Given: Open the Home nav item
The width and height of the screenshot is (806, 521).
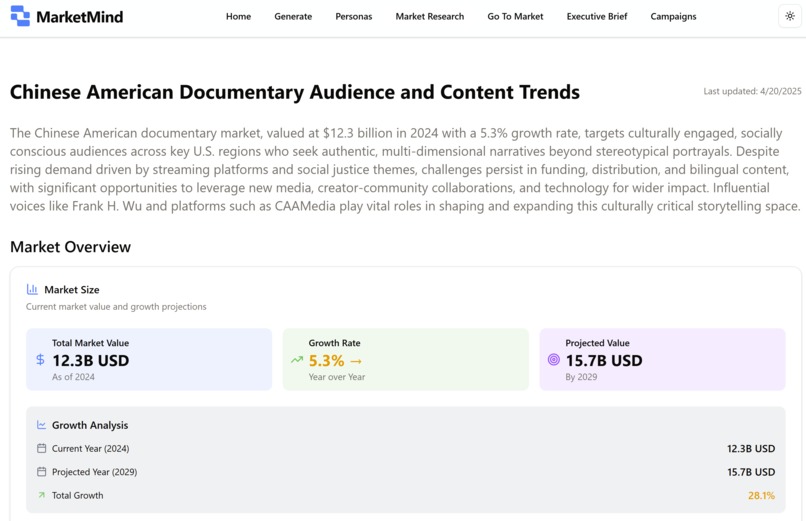Looking at the screenshot, I should pyautogui.click(x=239, y=16).
